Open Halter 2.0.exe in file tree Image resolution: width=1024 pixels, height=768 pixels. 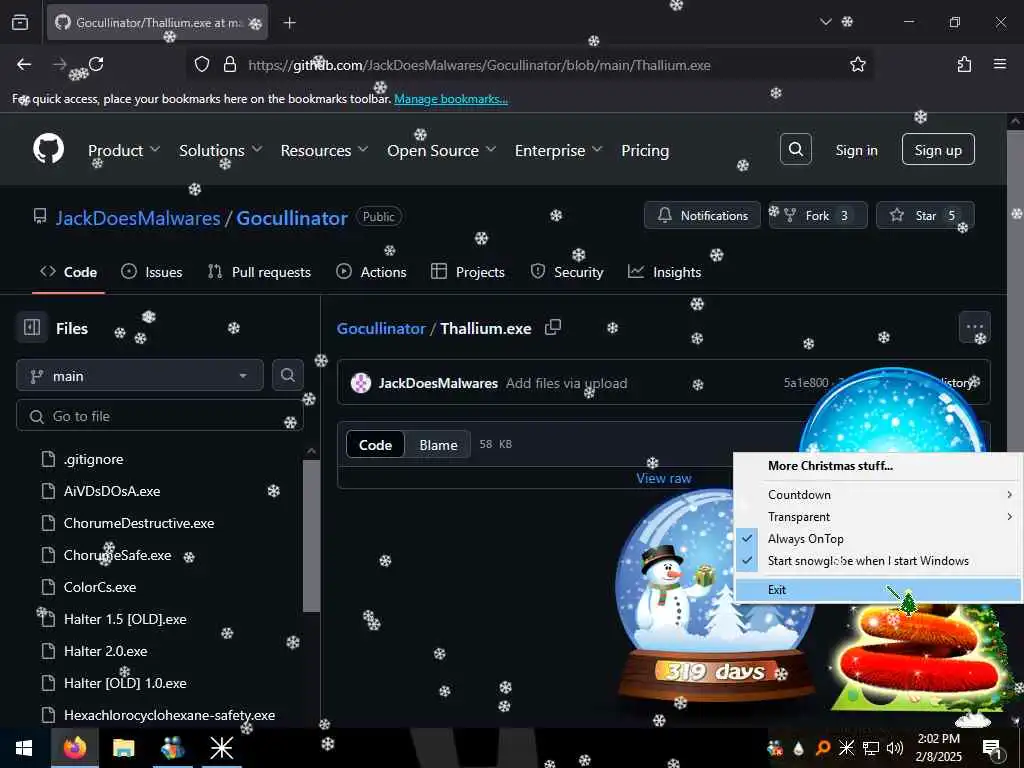click(x=105, y=651)
